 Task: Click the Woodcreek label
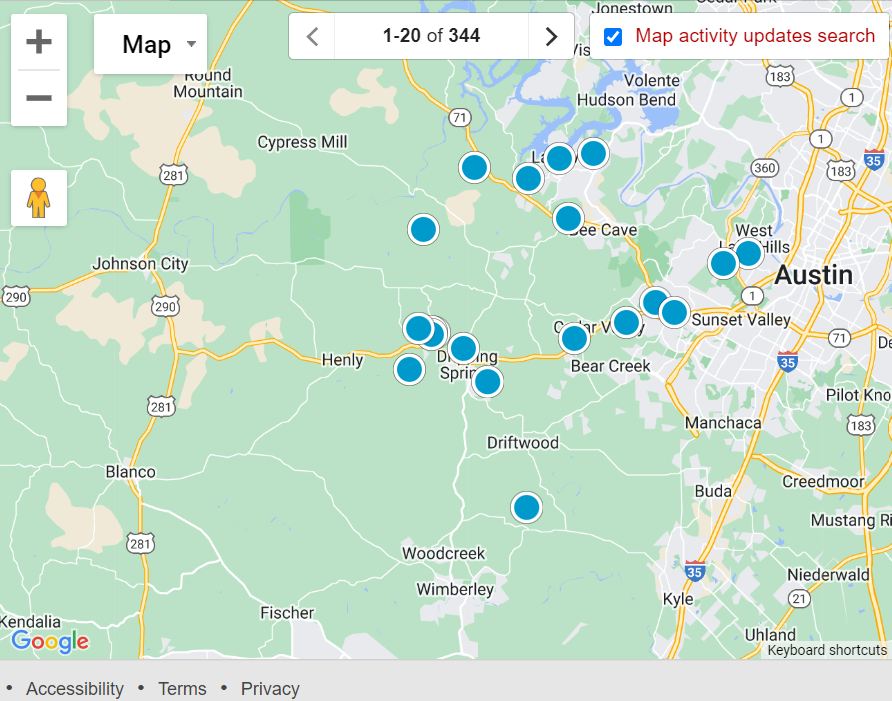pos(444,553)
